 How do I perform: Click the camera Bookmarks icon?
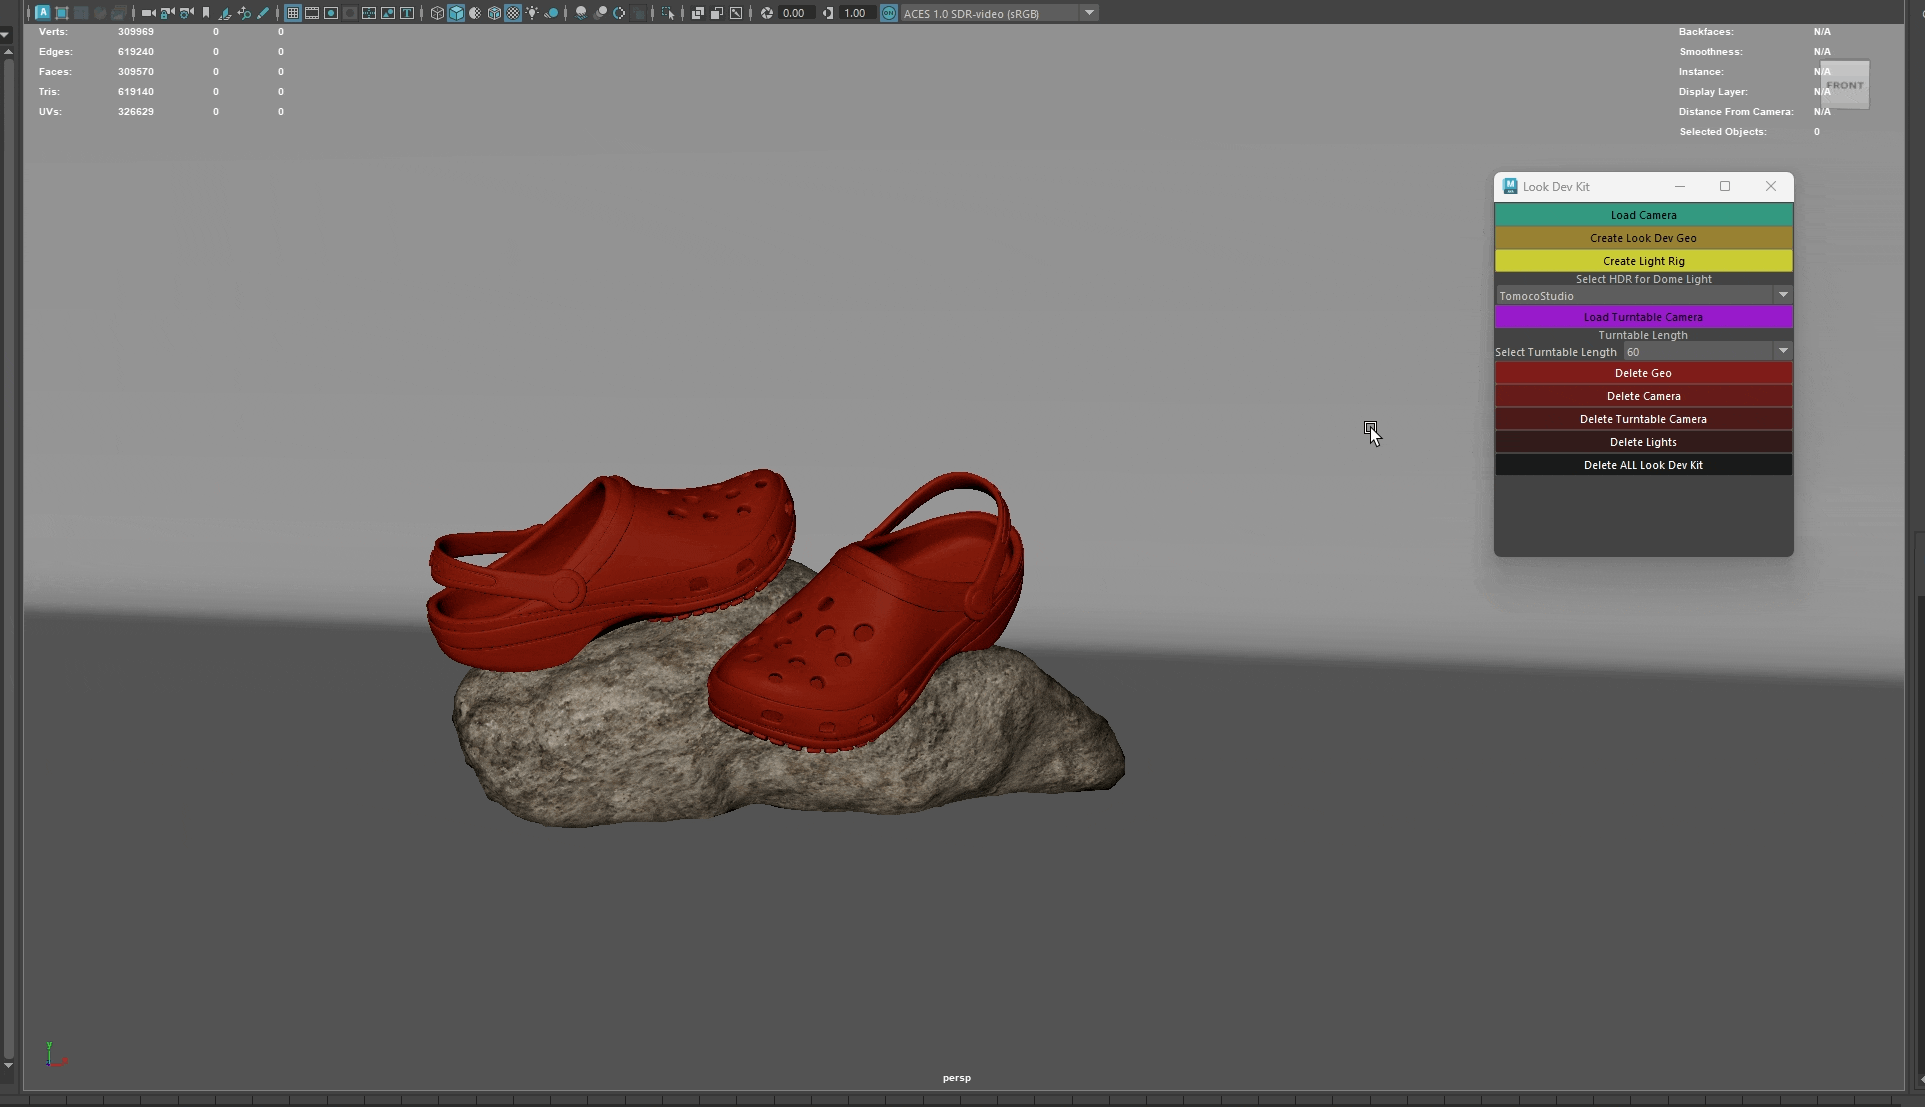tap(206, 13)
